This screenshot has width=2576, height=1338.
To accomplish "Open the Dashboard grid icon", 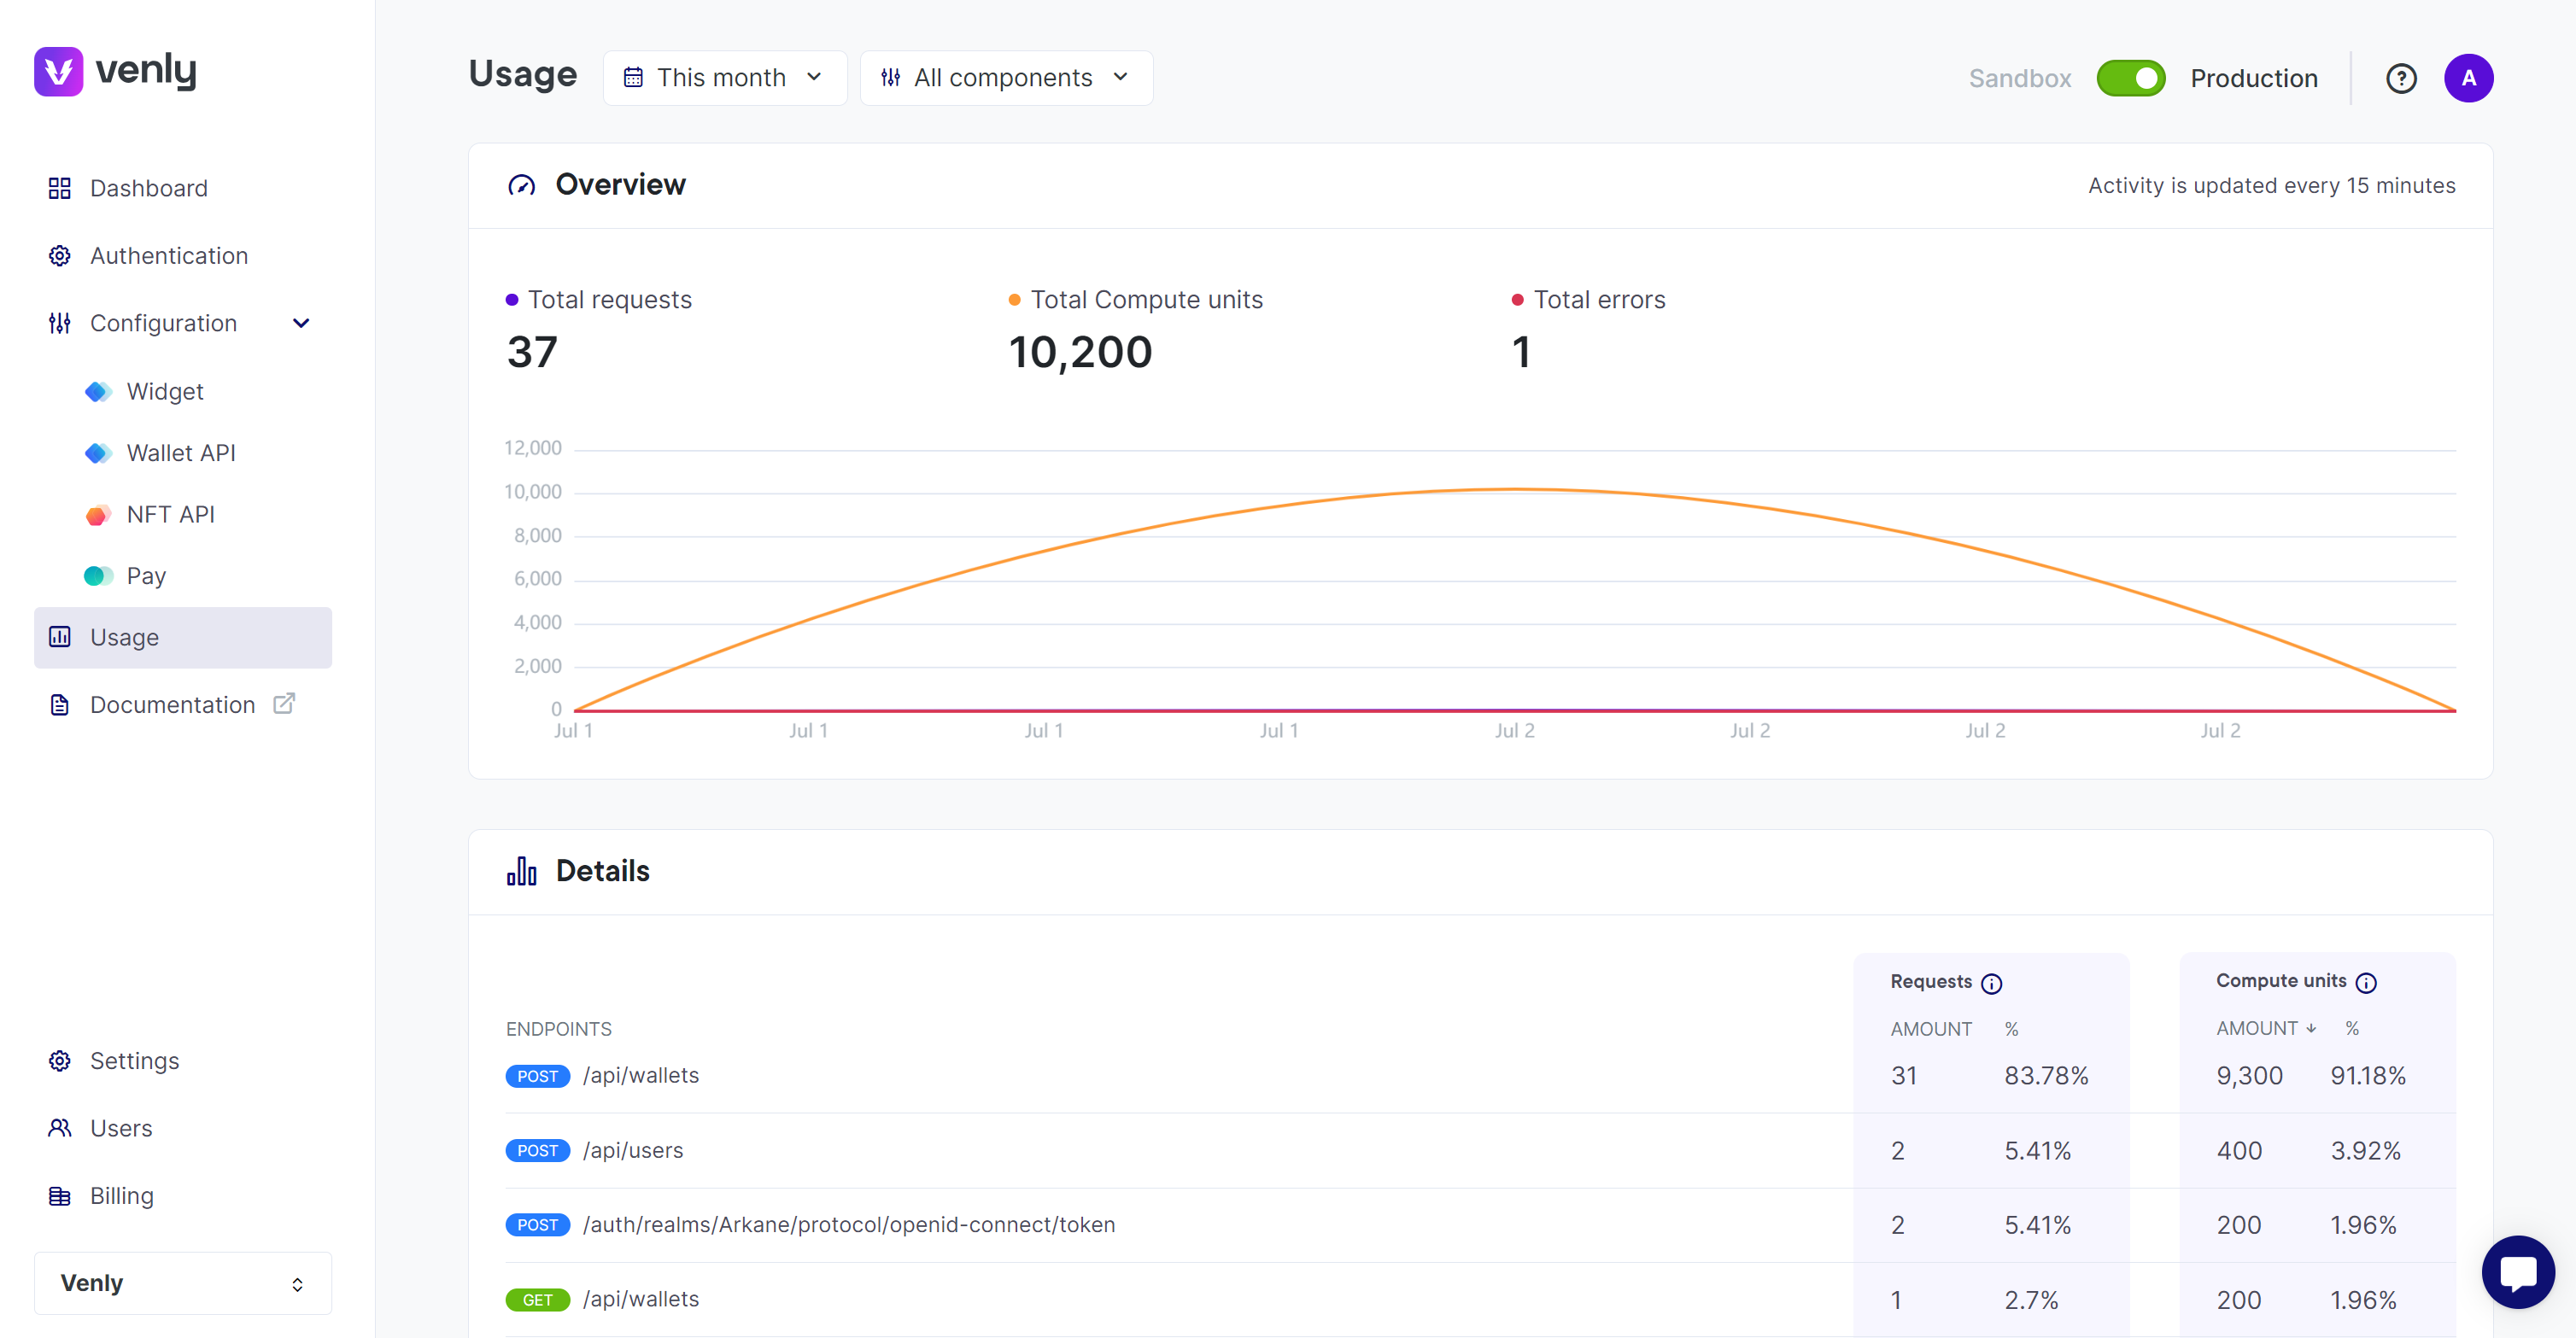I will tap(60, 188).
